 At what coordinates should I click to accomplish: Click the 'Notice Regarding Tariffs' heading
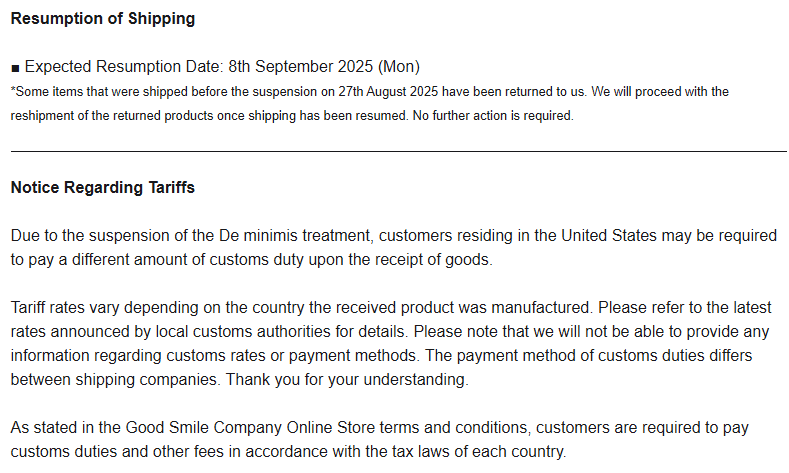[103, 187]
